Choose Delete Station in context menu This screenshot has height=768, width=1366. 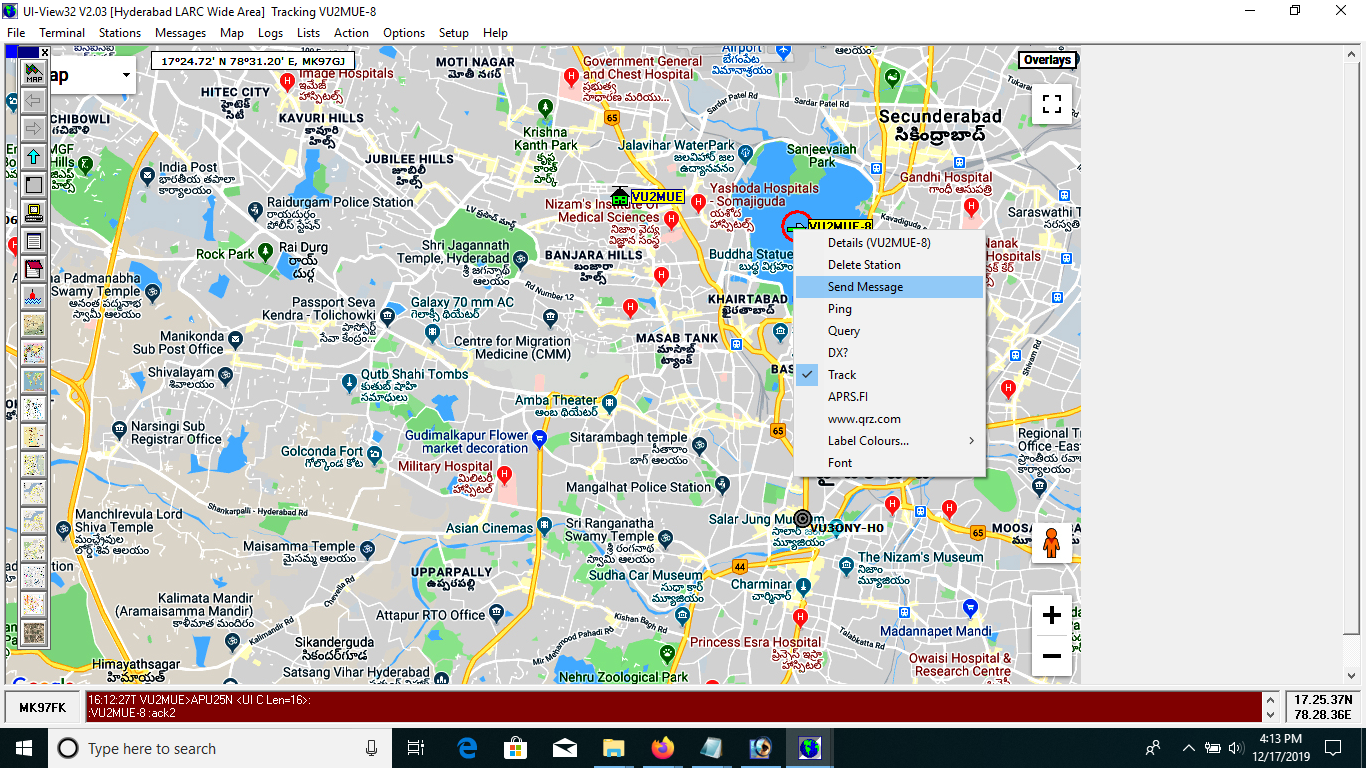pyautogui.click(x=890, y=265)
